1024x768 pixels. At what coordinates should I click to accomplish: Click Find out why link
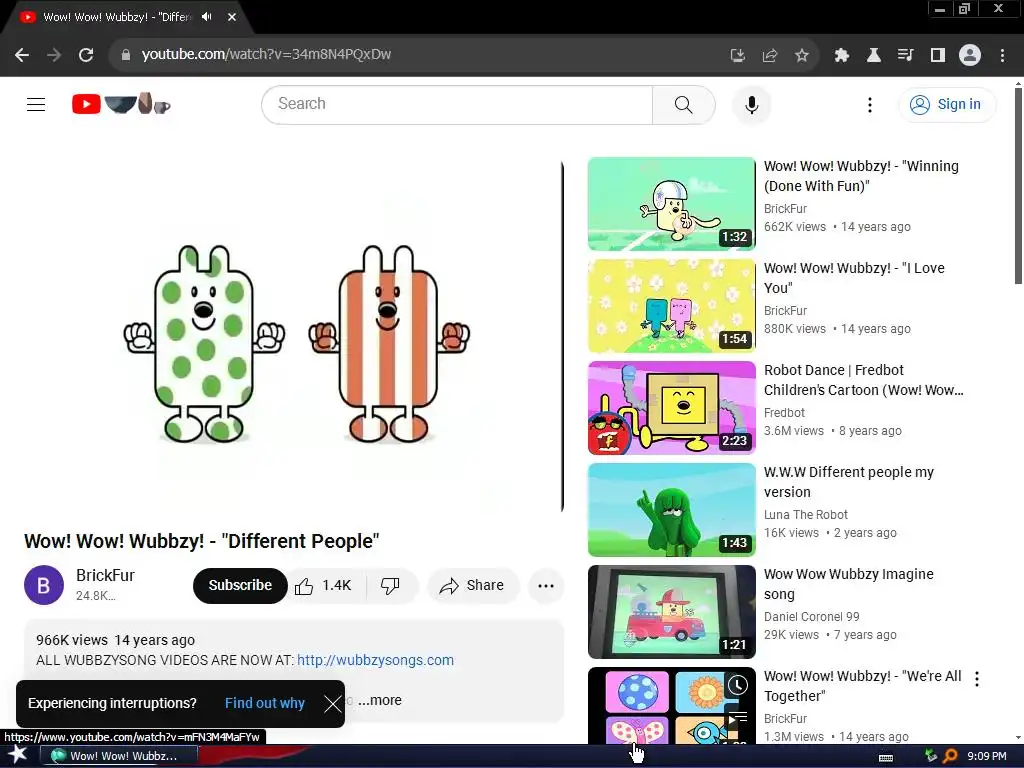264,703
